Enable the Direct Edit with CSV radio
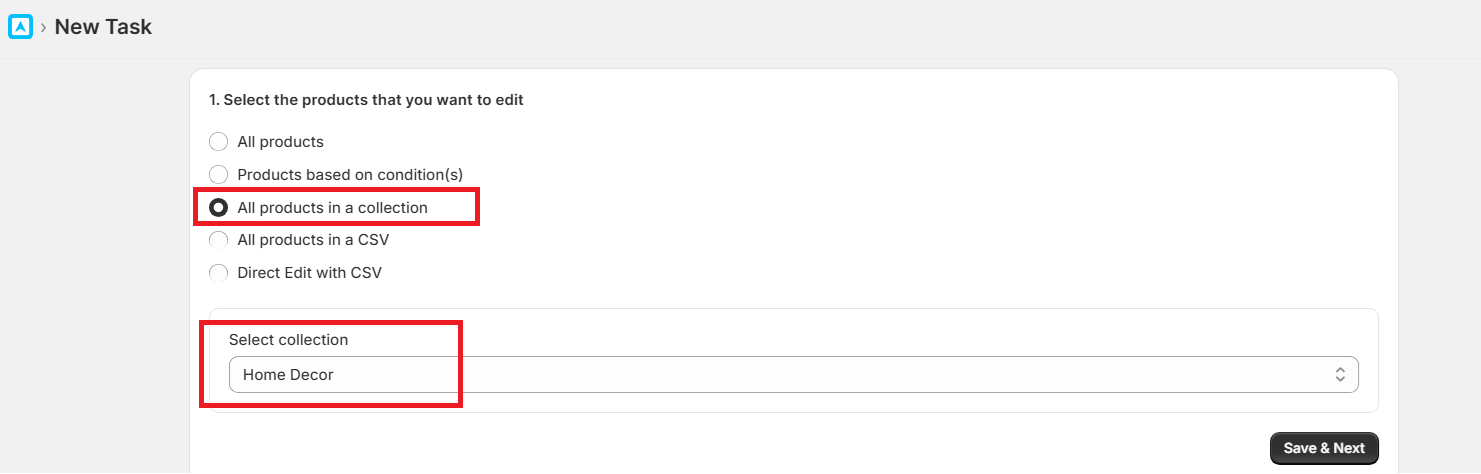Image resolution: width=1481 pixels, height=474 pixels. click(218, 273)
